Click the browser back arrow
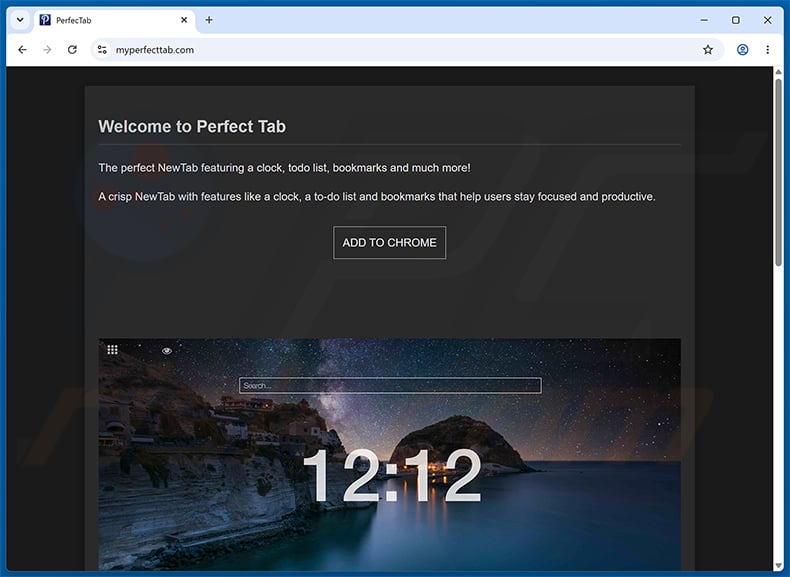 [x=22, y=49]
